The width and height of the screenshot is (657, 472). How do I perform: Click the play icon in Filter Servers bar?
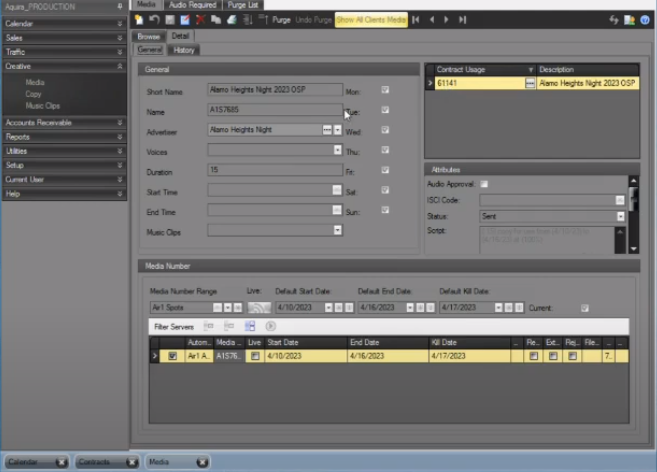click(270, 326)
